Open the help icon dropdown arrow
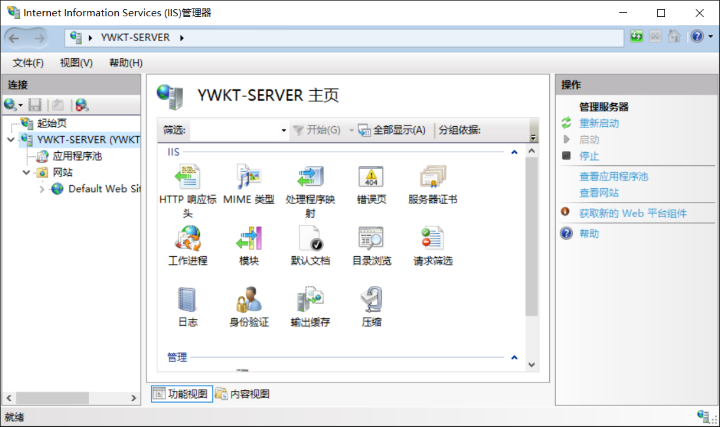This screenshot has width=720, height=427. [711, 36]
